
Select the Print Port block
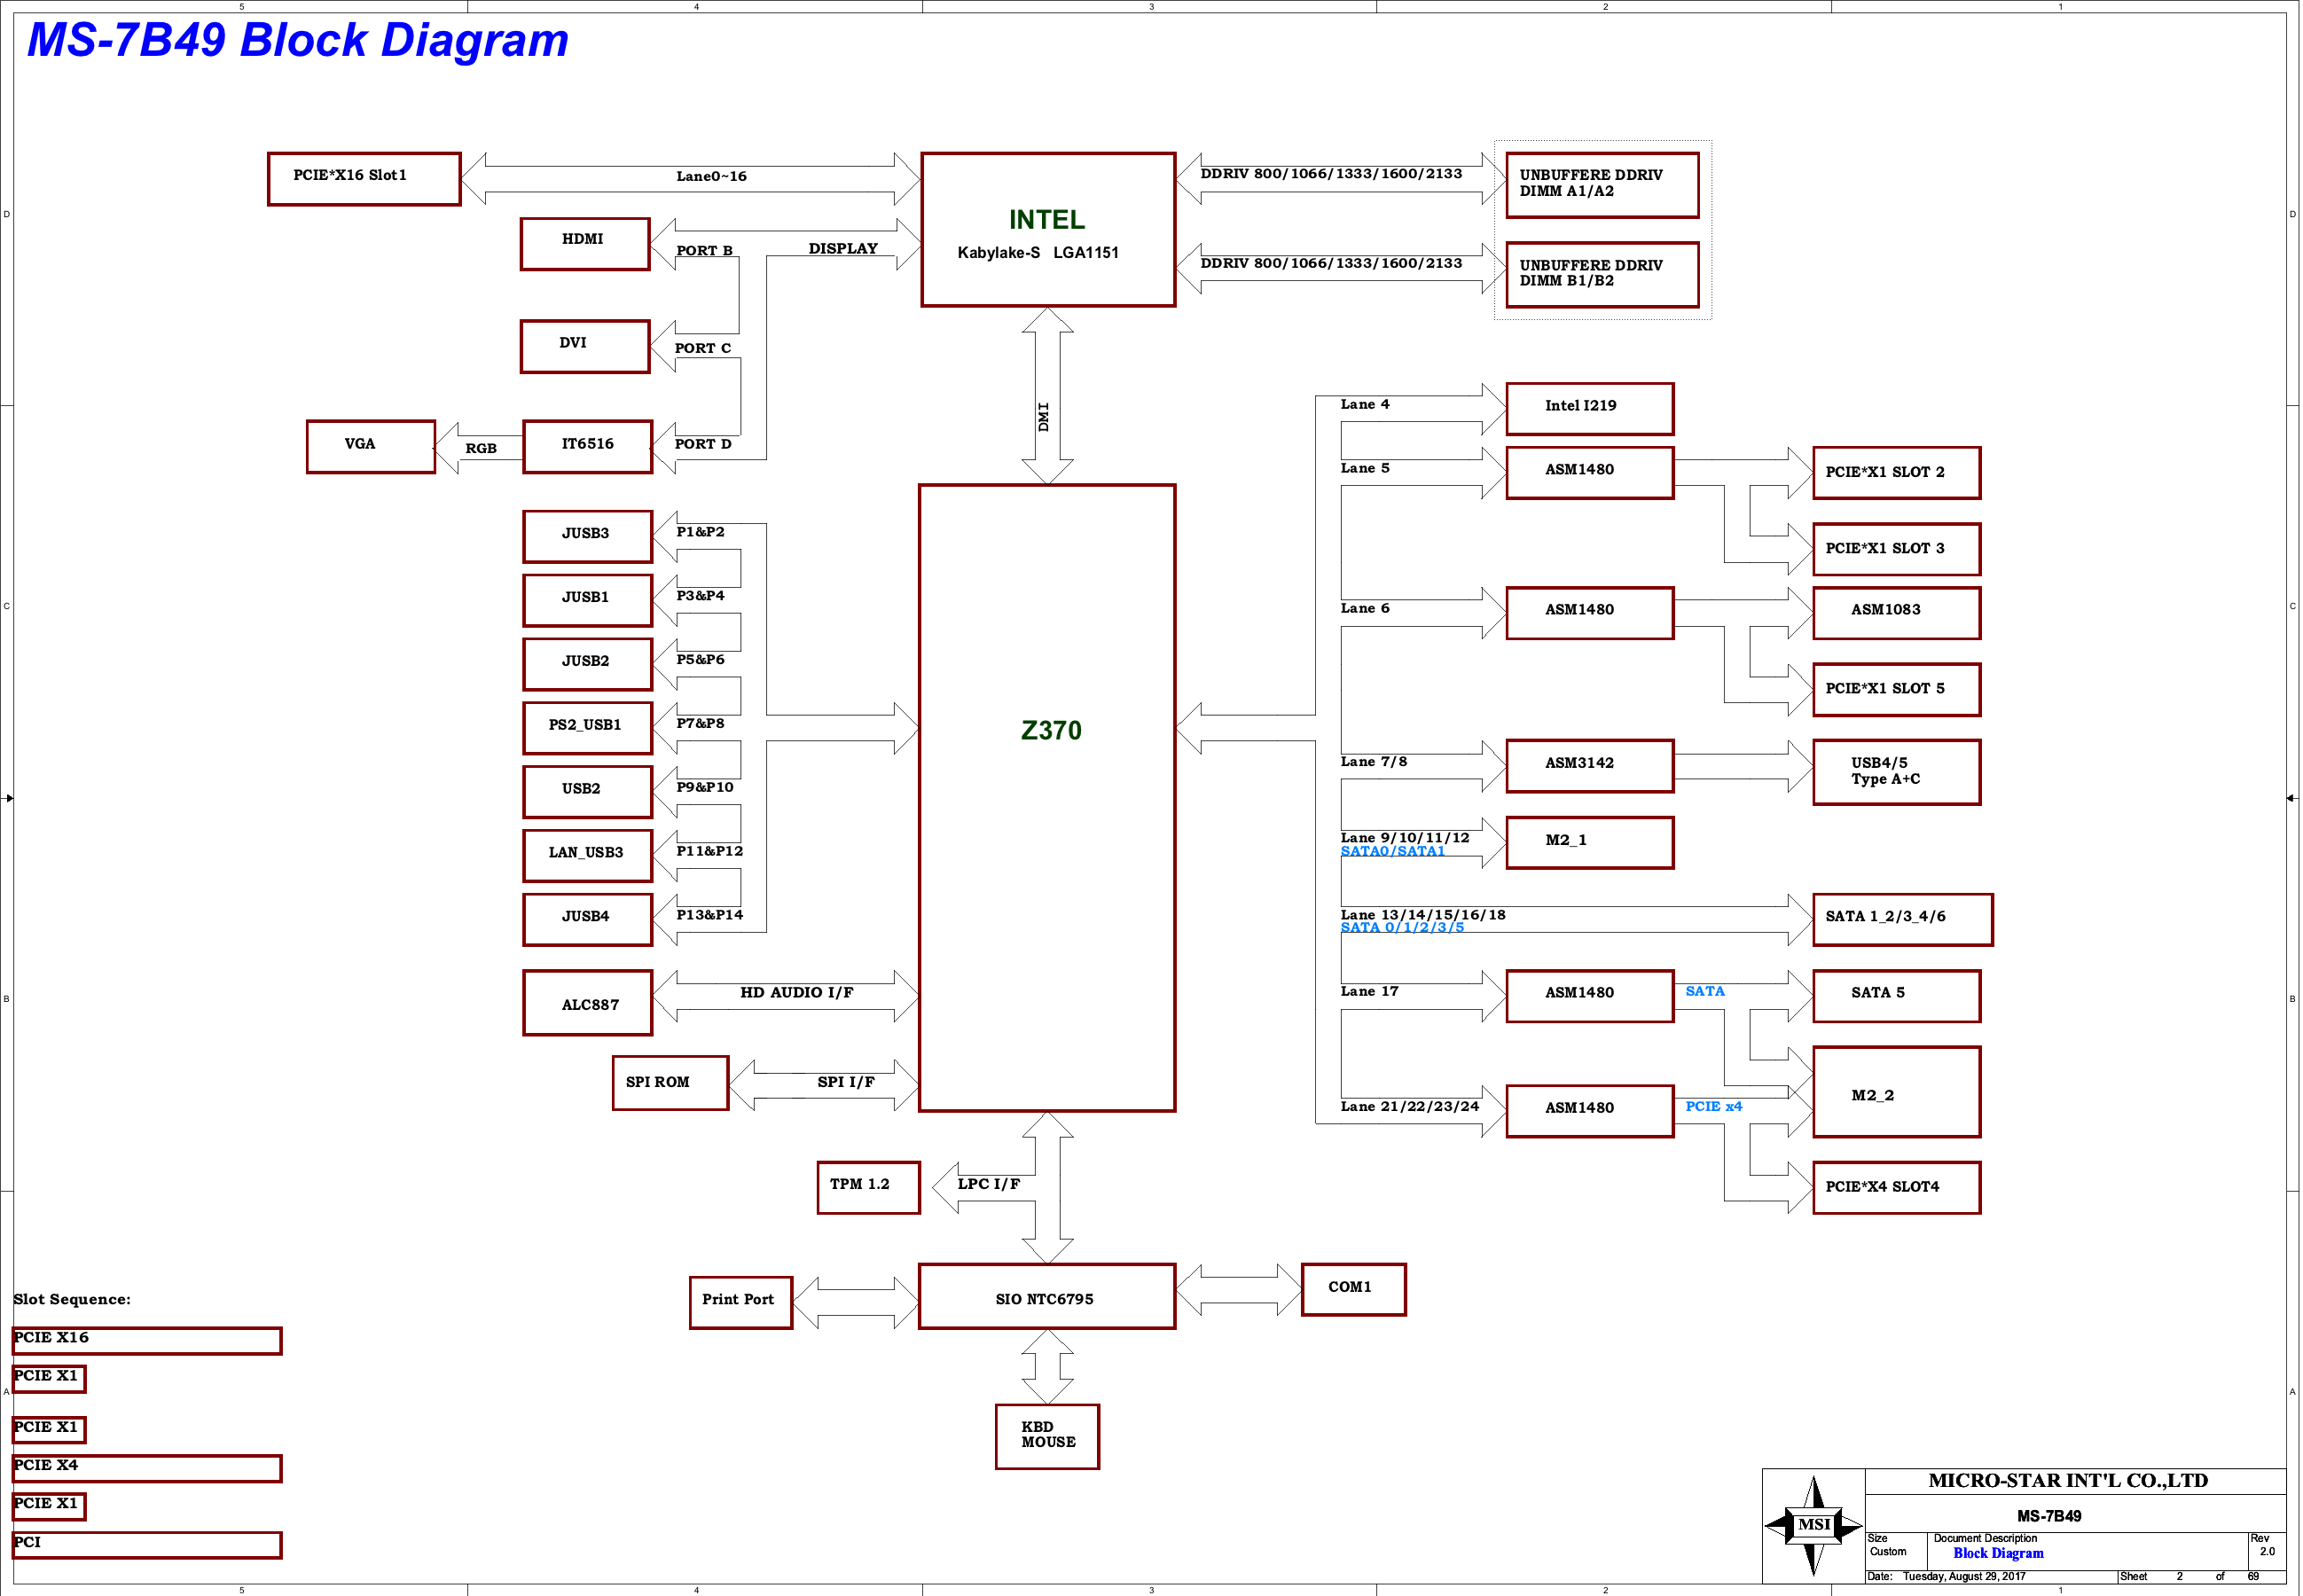(740, 1302)
